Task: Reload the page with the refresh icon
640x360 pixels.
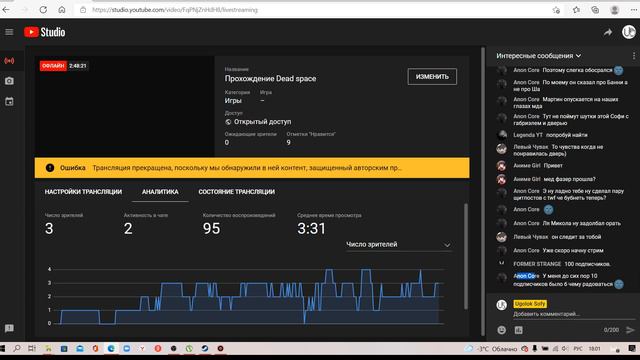Action: [43, 9]
